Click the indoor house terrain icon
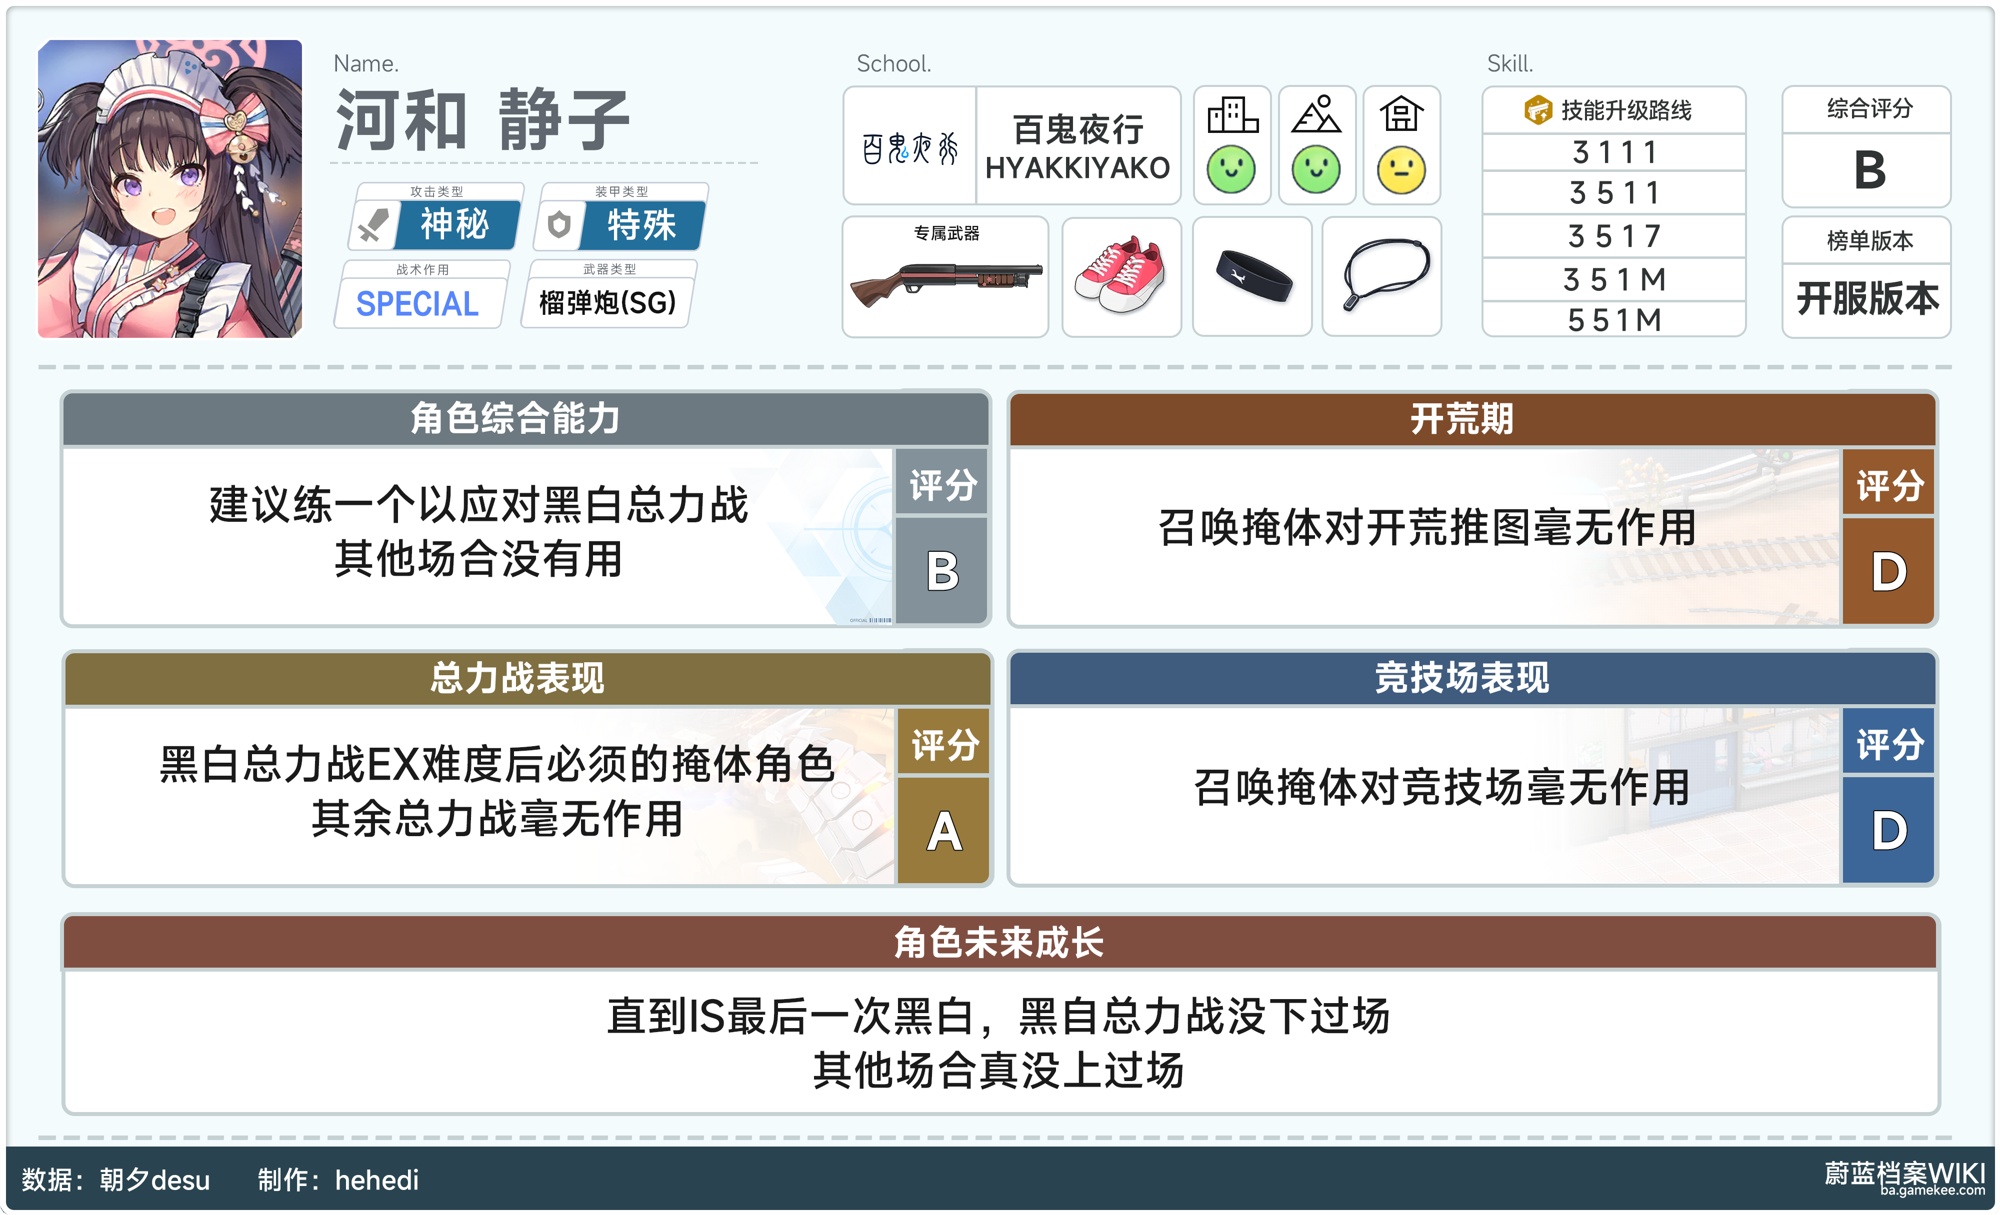Screen dimensions: 2000x1215 coord(1401,115)
